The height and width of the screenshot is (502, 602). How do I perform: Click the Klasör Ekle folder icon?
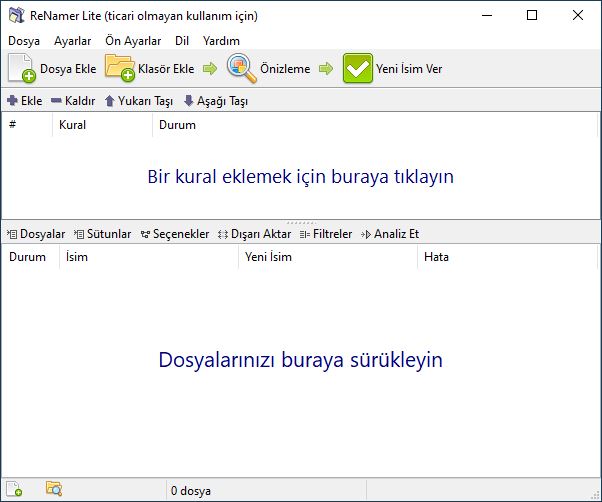[x=120, y=68]
